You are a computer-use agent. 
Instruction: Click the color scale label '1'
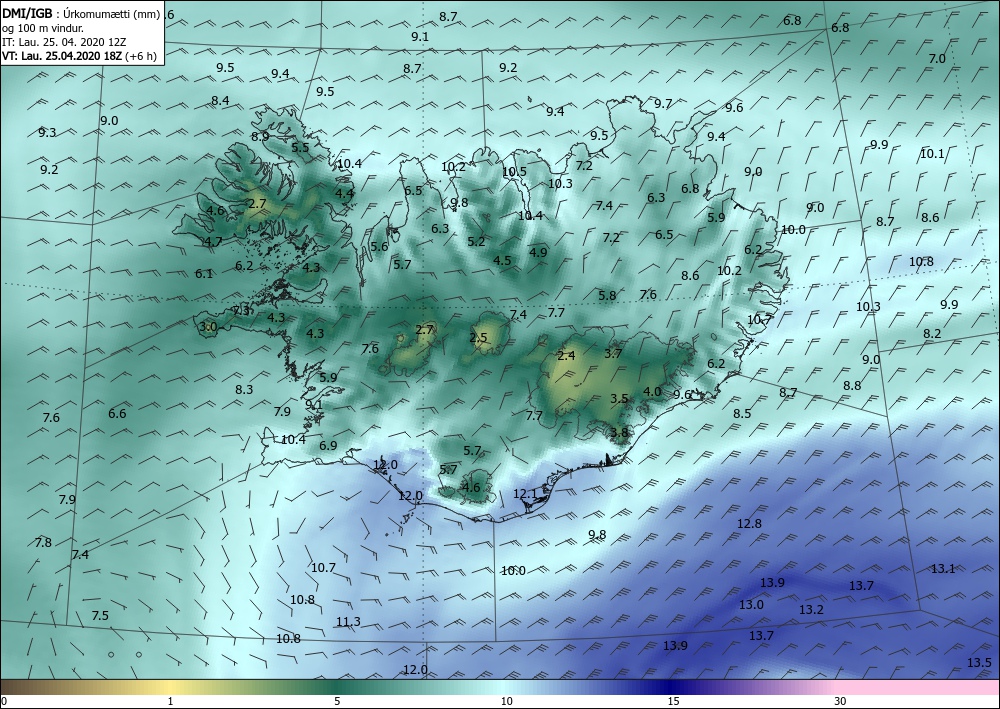pos(170,702)
